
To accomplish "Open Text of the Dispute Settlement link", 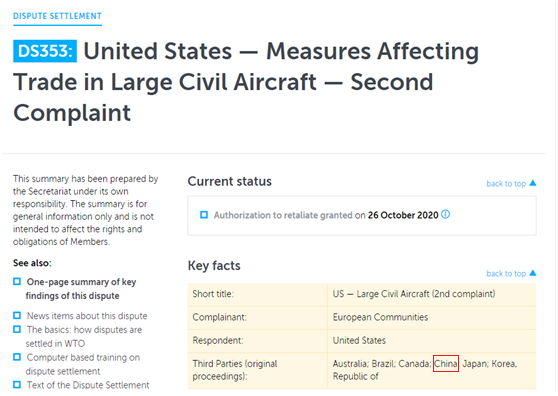I will click(x=88, y=385).
